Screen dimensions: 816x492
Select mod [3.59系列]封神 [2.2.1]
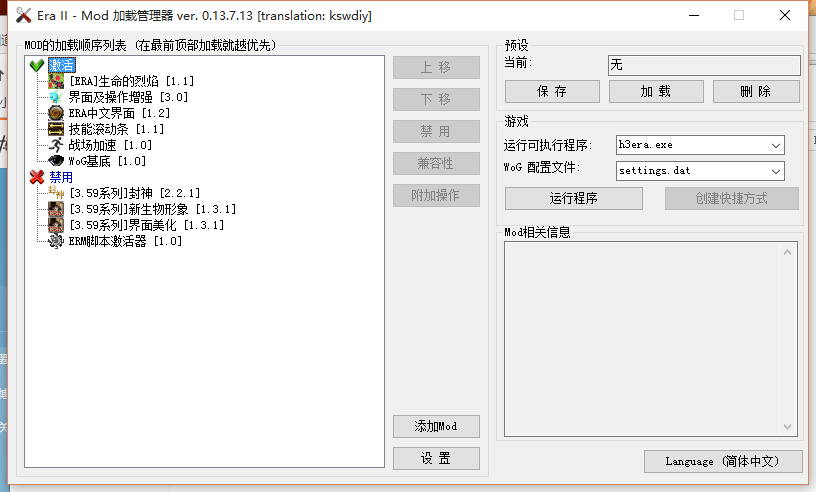135,193
